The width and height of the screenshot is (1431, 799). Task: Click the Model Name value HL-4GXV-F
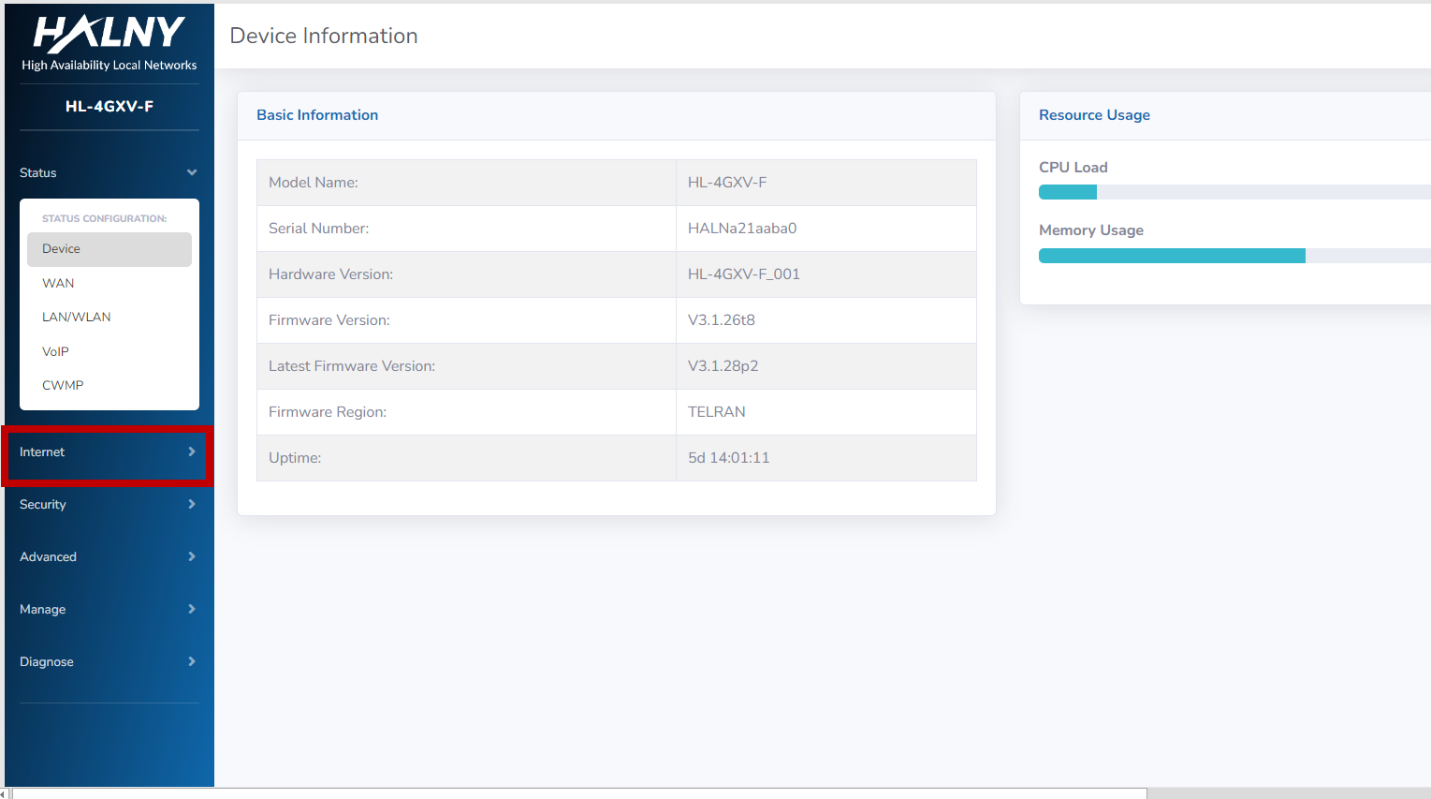(x=727, y=182)
